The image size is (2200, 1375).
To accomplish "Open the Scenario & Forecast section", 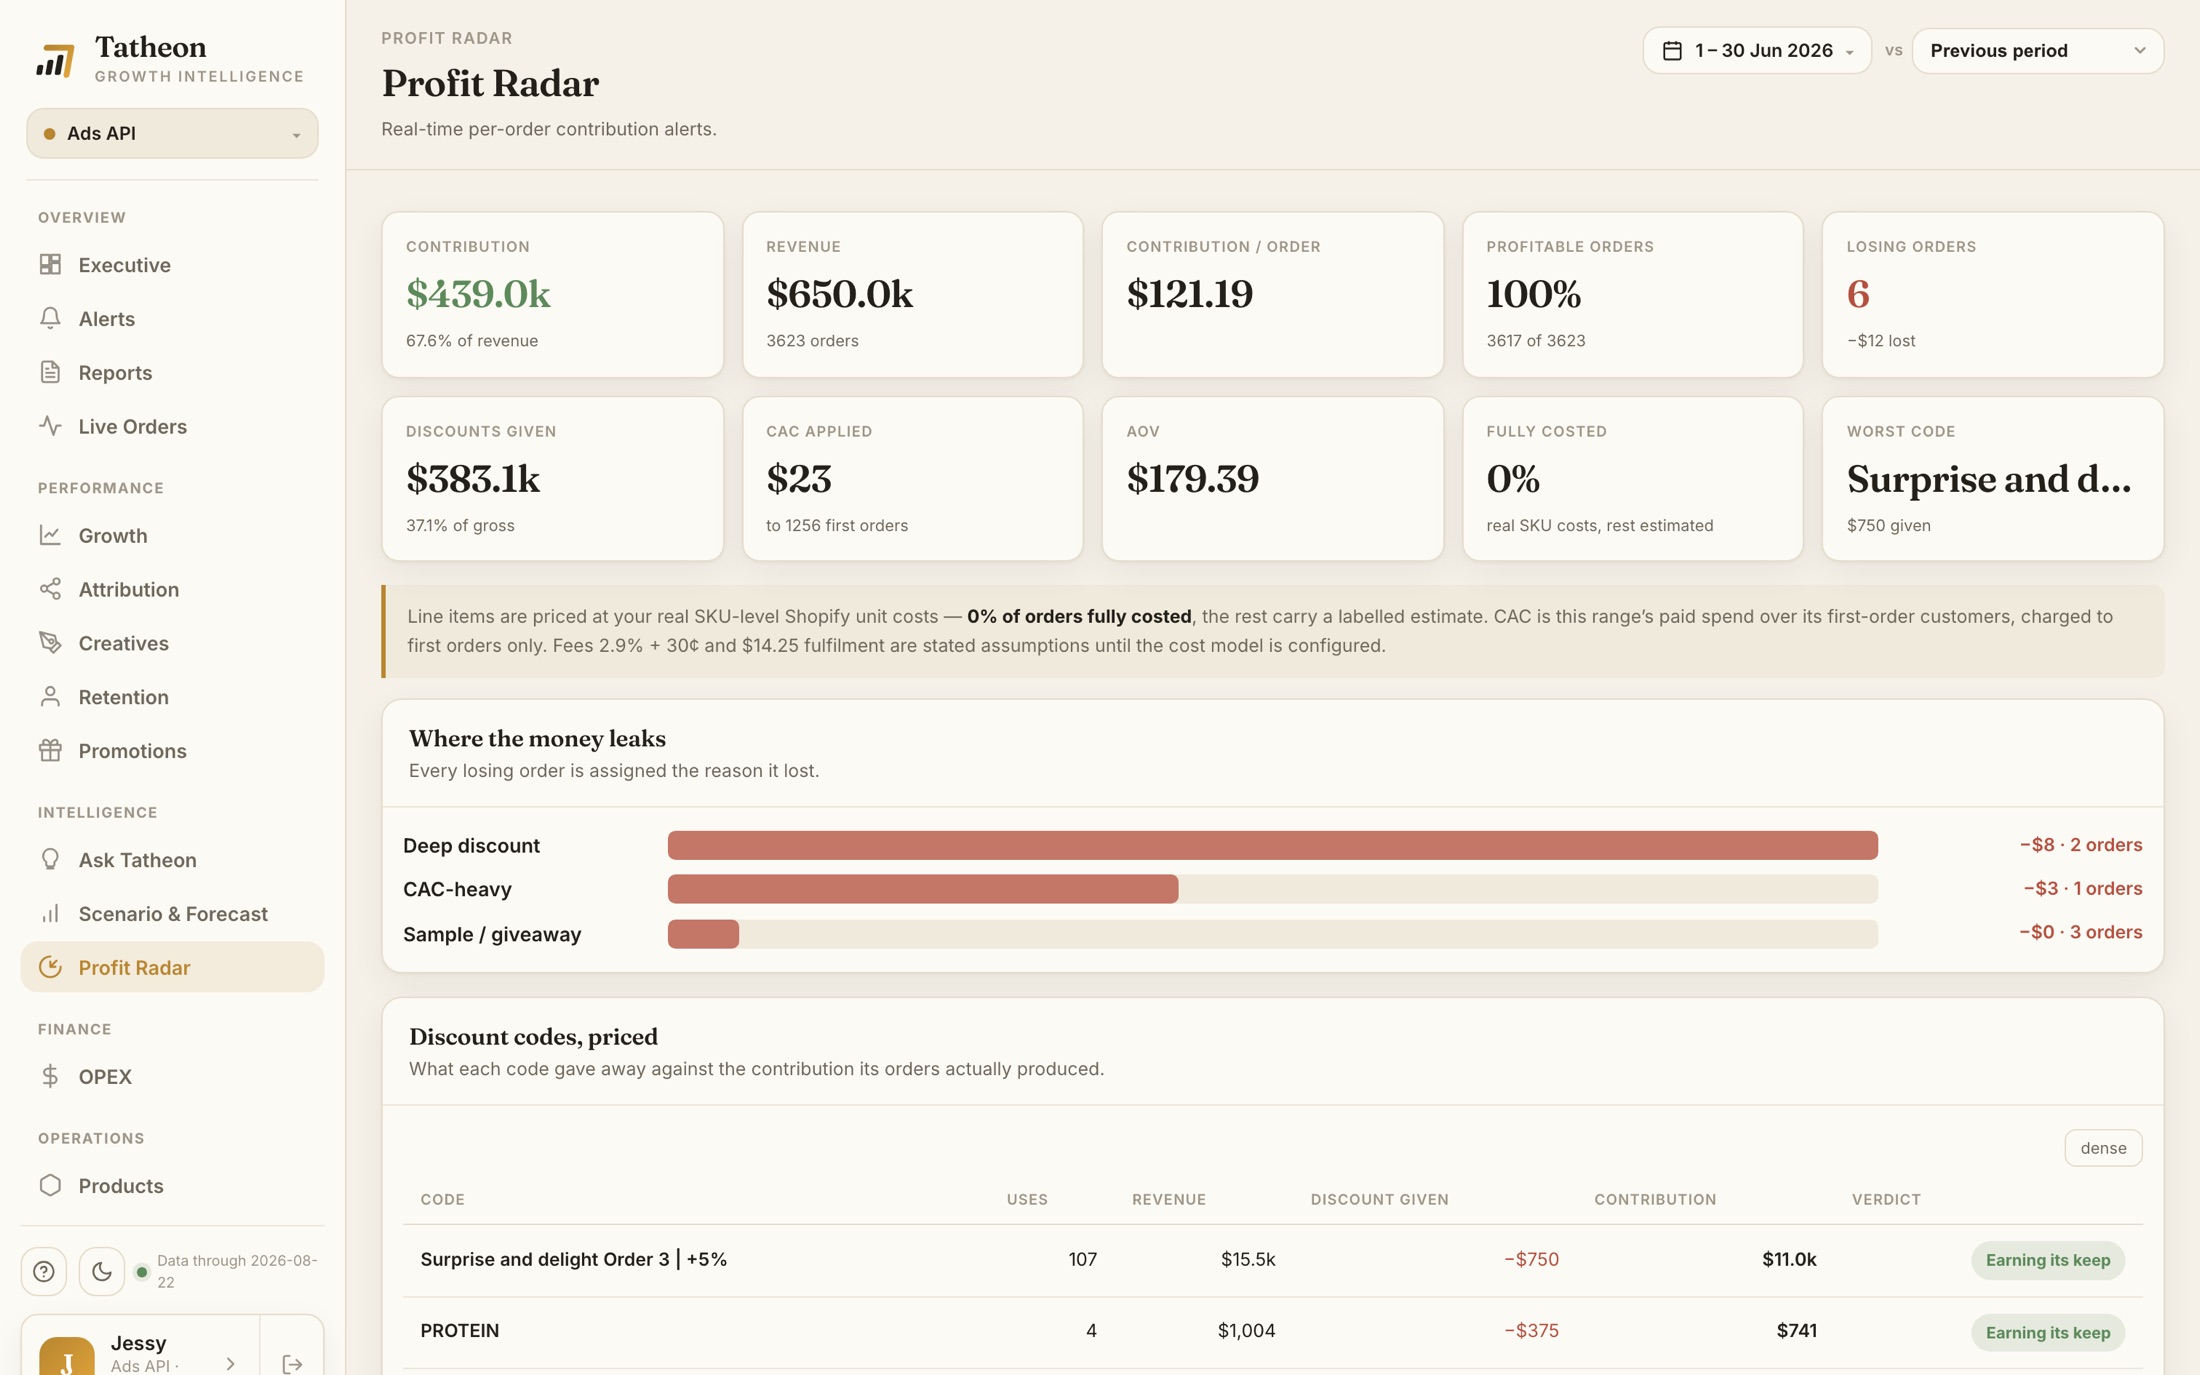I will (x=172, y=913).
